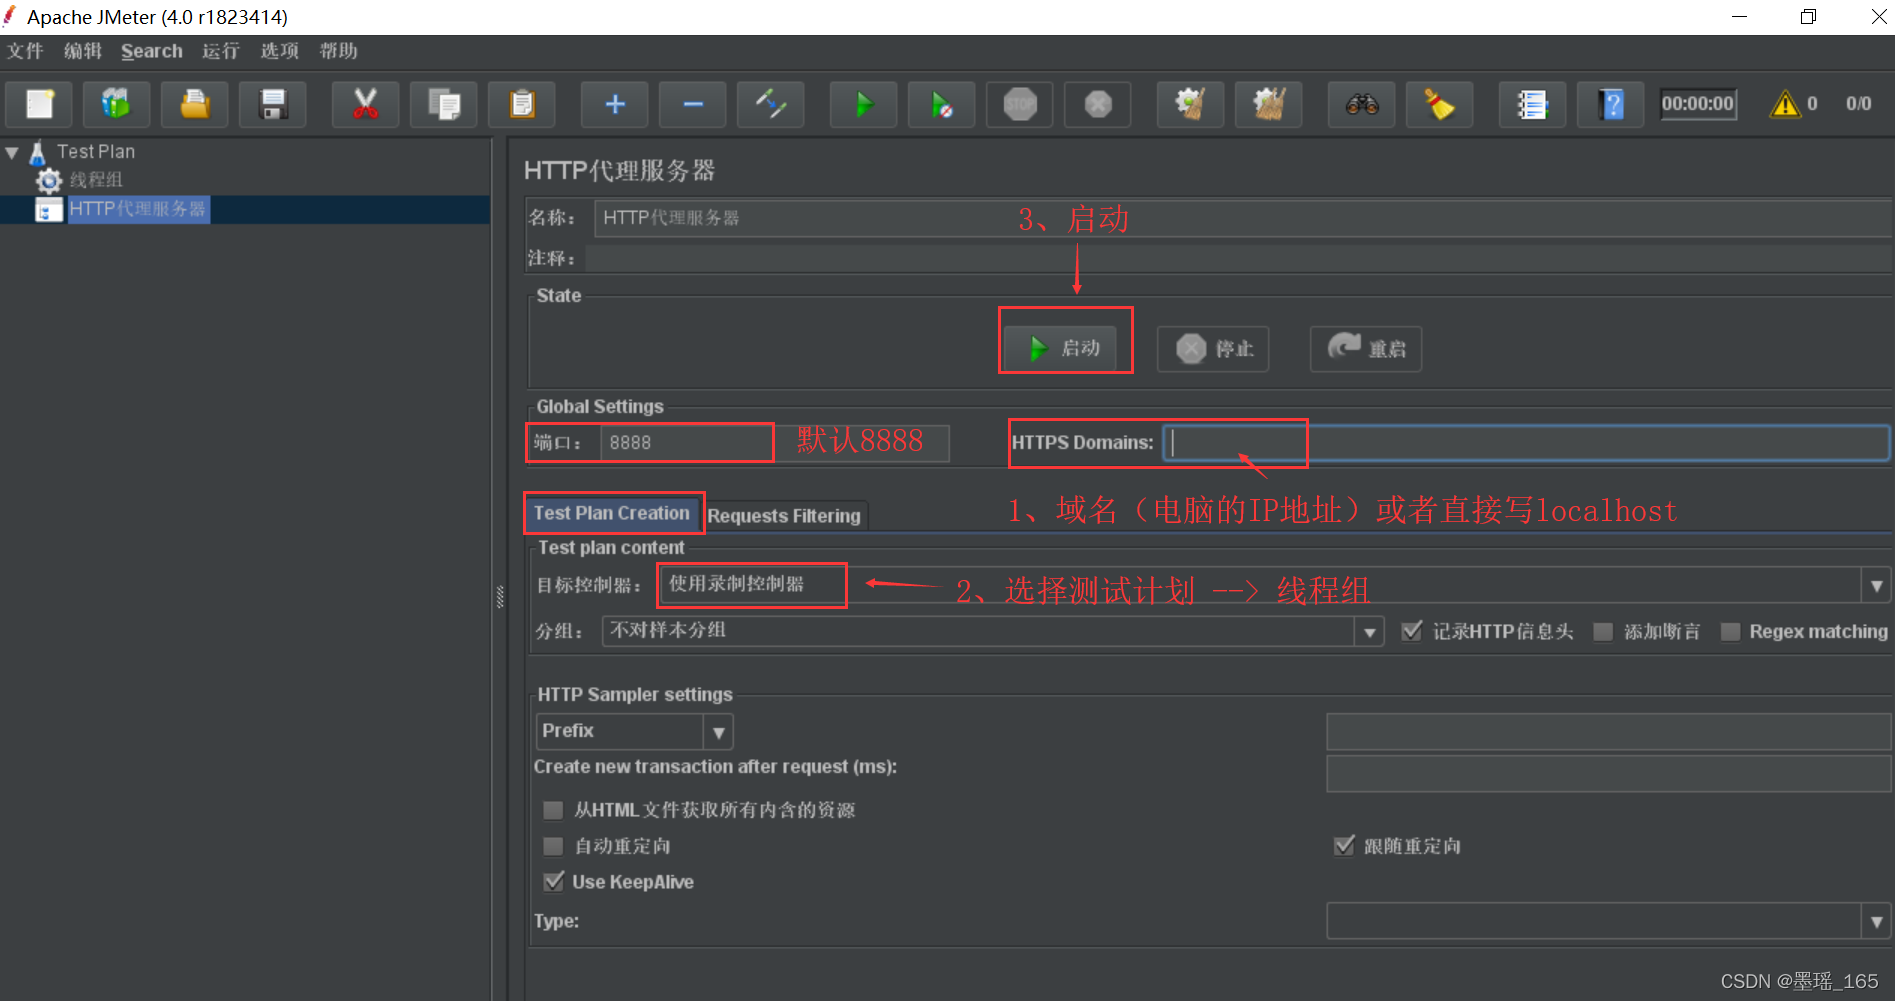Save the test plan with floppy icon
This screenshot has height=1001, width=1895.
(x=272, y=104)
